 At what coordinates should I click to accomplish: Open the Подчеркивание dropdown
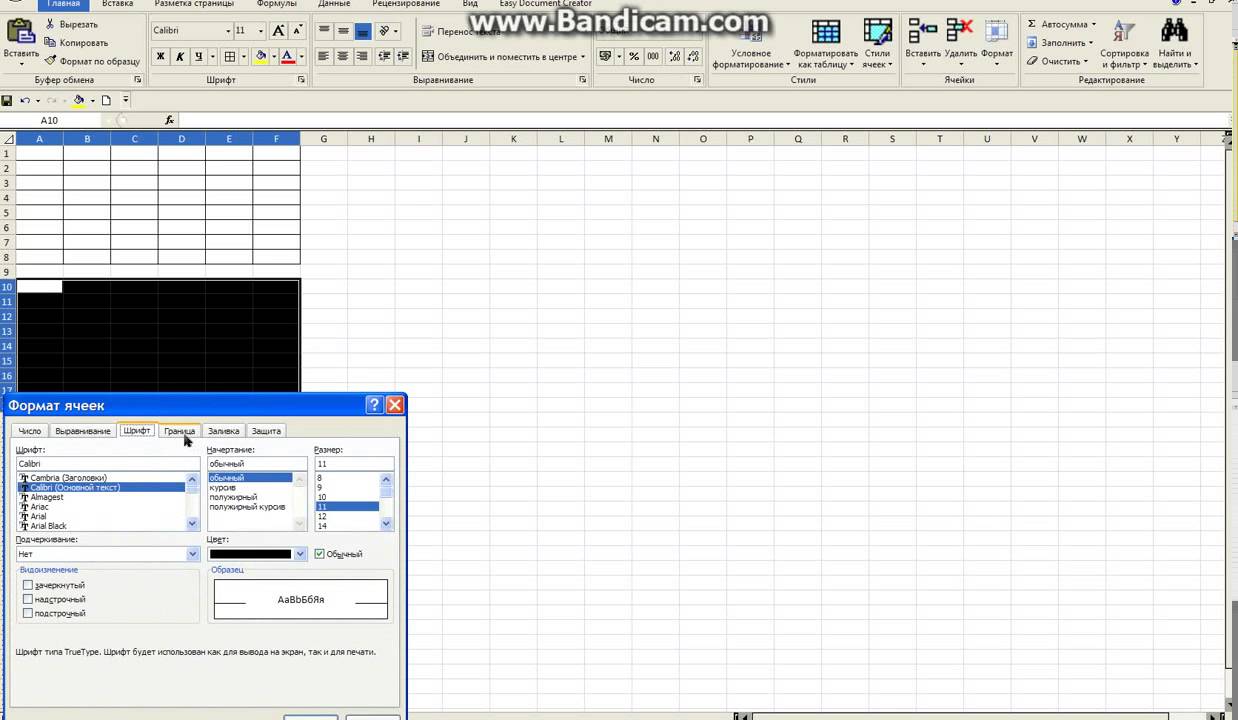(193, 554)
